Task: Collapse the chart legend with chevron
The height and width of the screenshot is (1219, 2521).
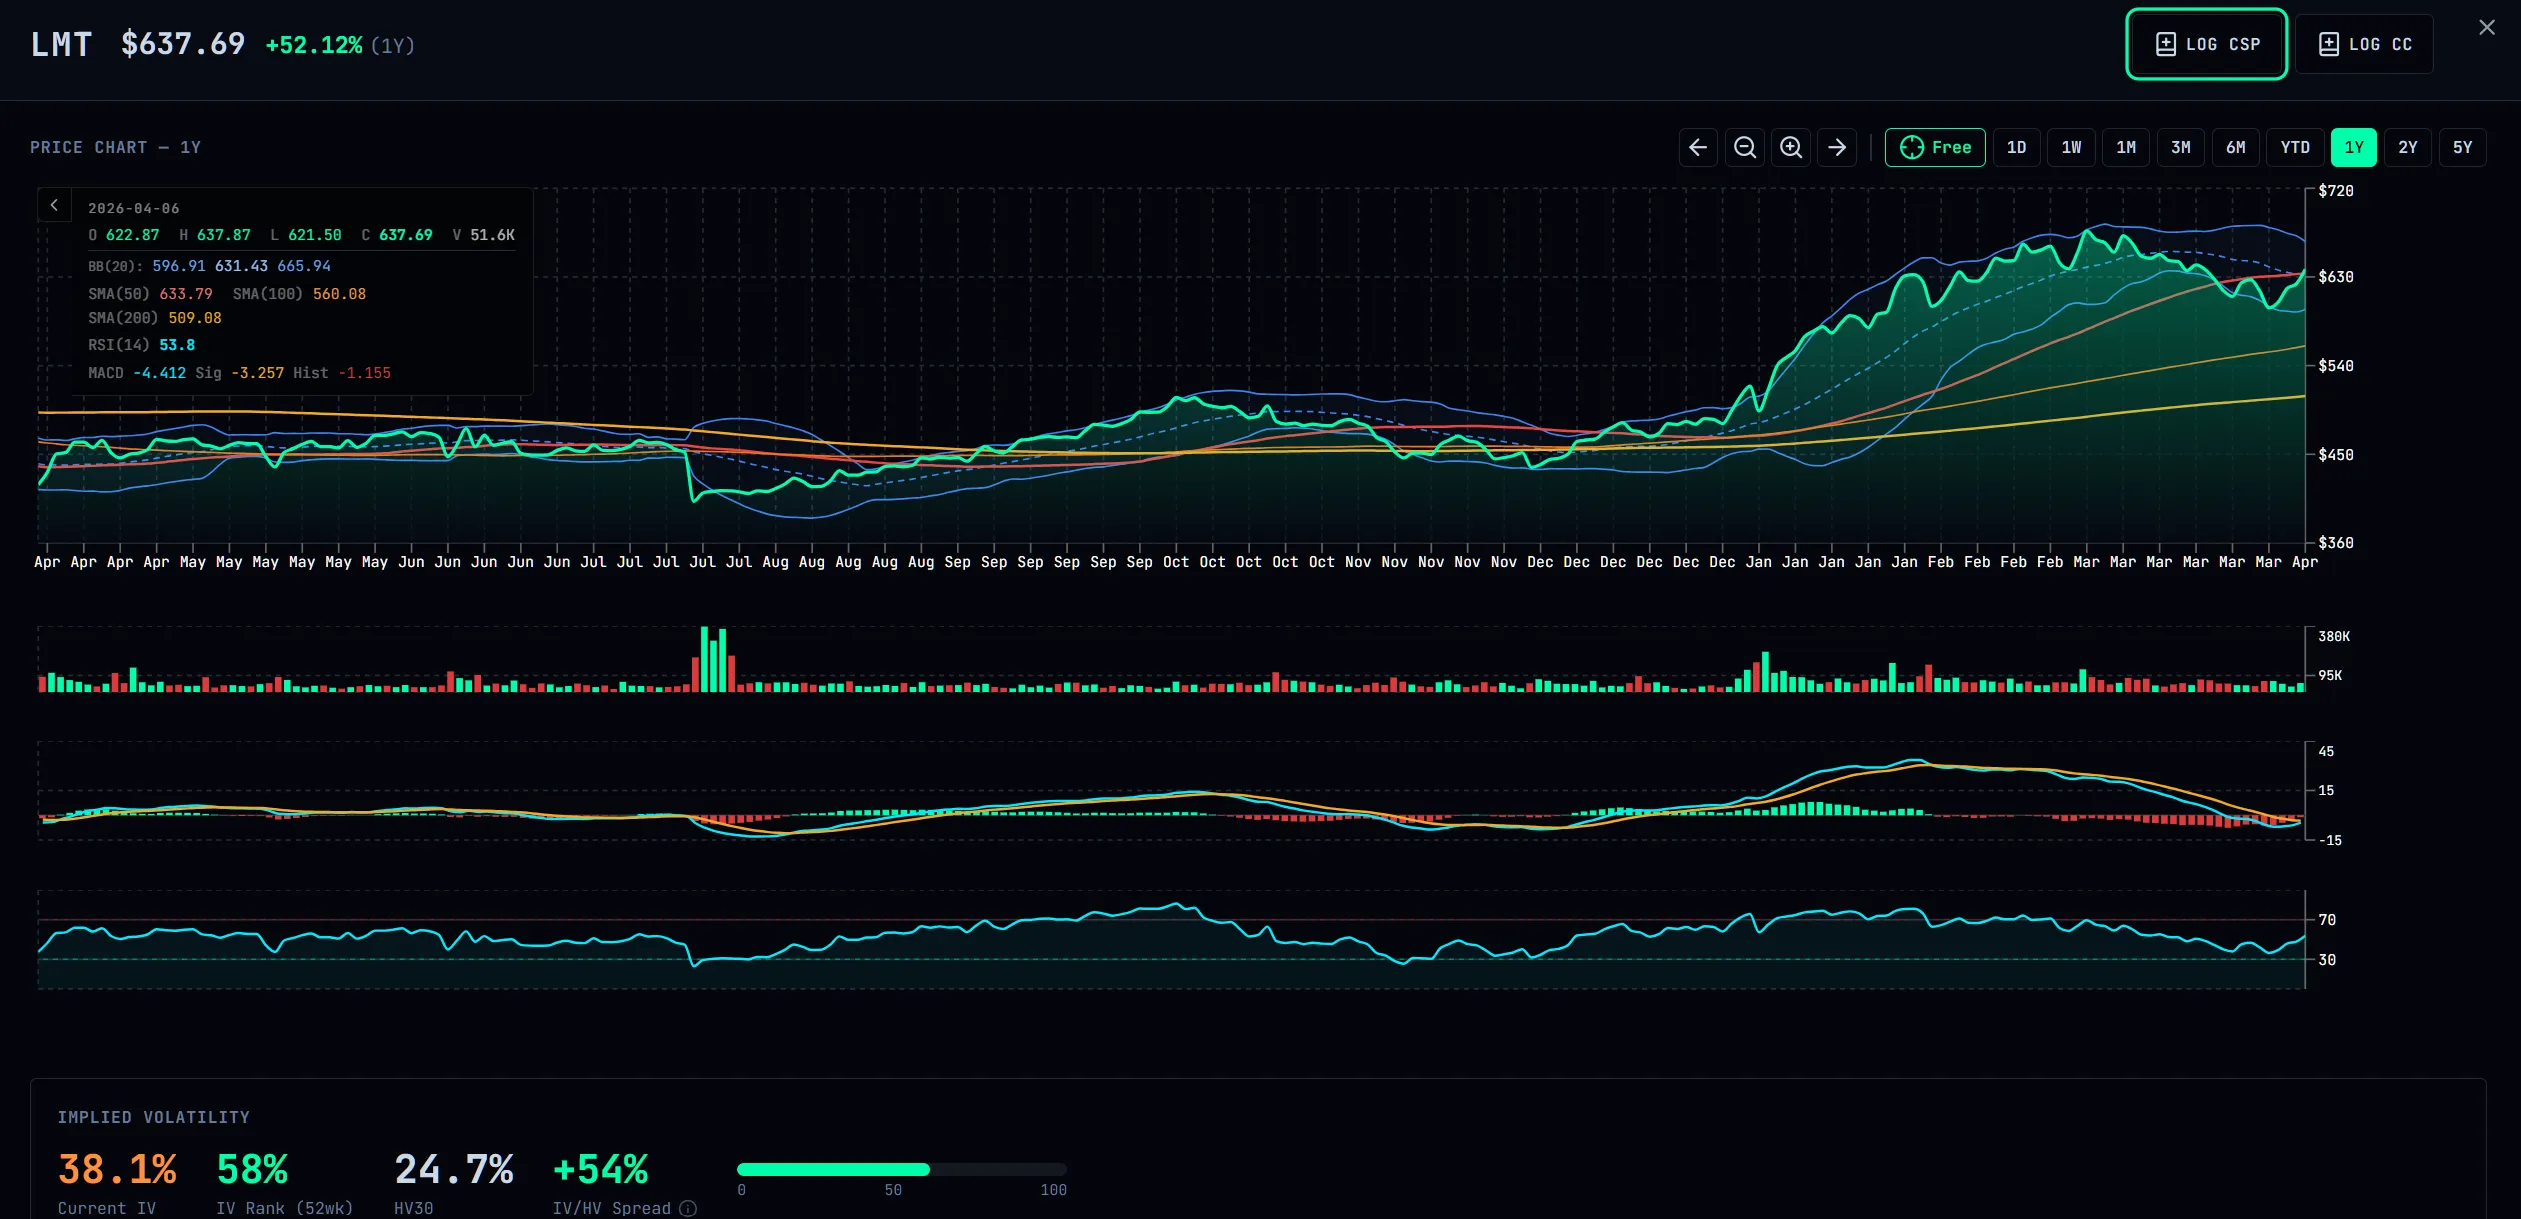Action: pyautogui.click(x=54, y=205)
